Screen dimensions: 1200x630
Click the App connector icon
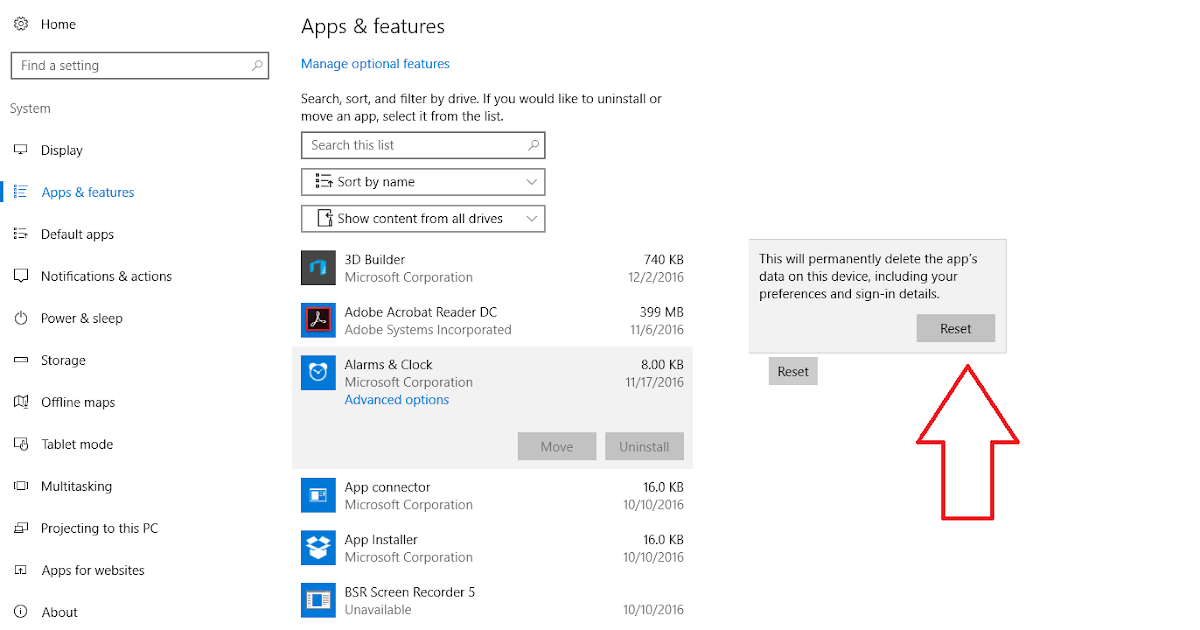[x=317, y=495]
